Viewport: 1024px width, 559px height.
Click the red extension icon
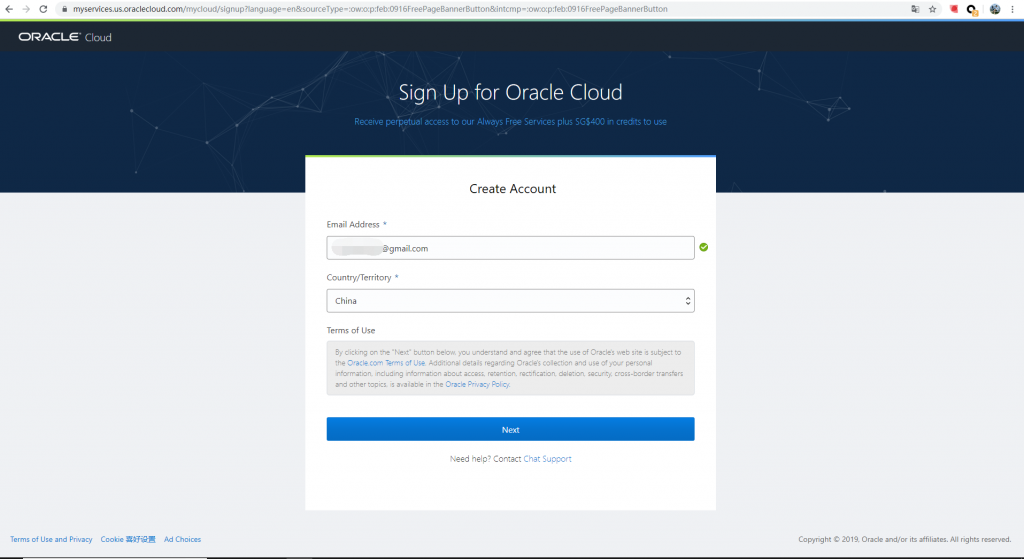tap(953, 9)
